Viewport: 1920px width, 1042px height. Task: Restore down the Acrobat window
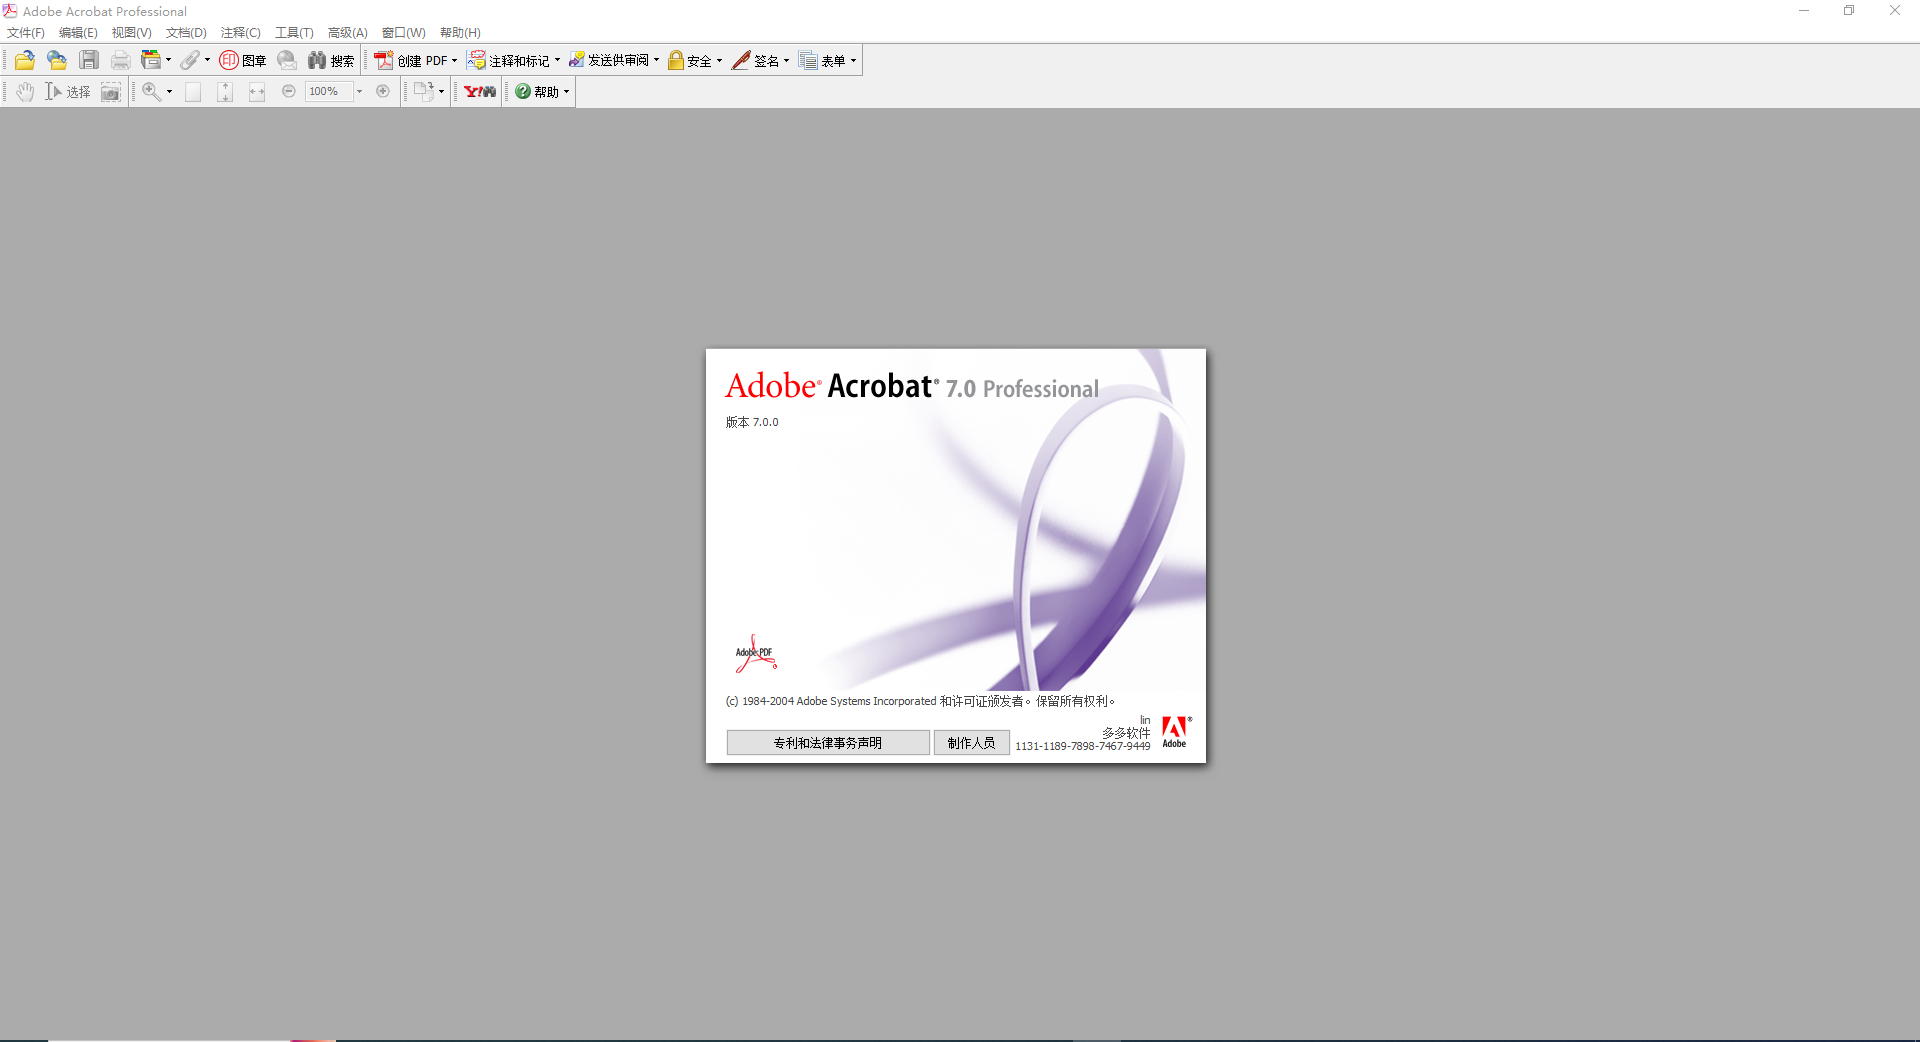1849,11
